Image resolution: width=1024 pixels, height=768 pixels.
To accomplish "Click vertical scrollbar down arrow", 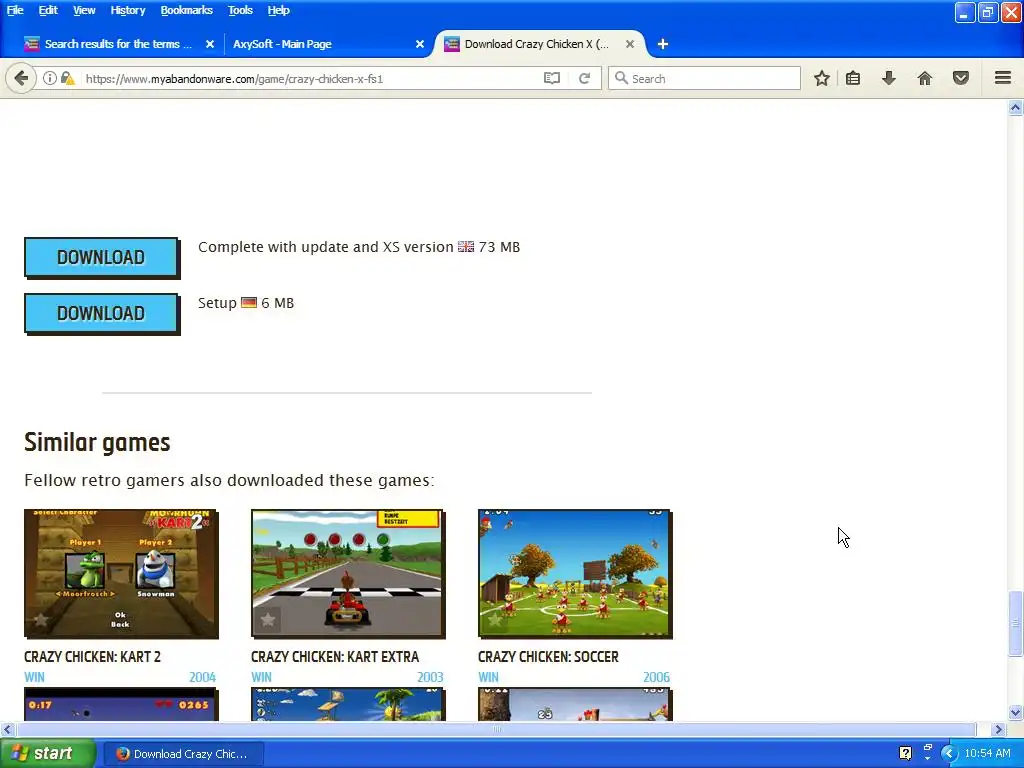I will point(1015,712).
